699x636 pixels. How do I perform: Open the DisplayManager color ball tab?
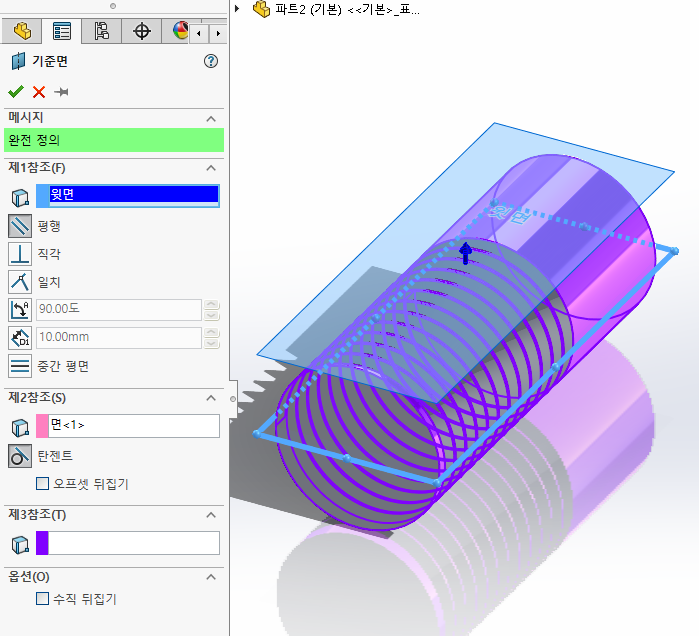pos(180,31)
